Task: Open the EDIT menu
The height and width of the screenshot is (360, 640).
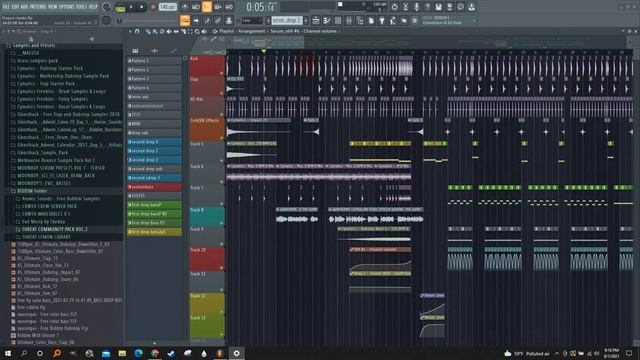Action: (17, 7)
